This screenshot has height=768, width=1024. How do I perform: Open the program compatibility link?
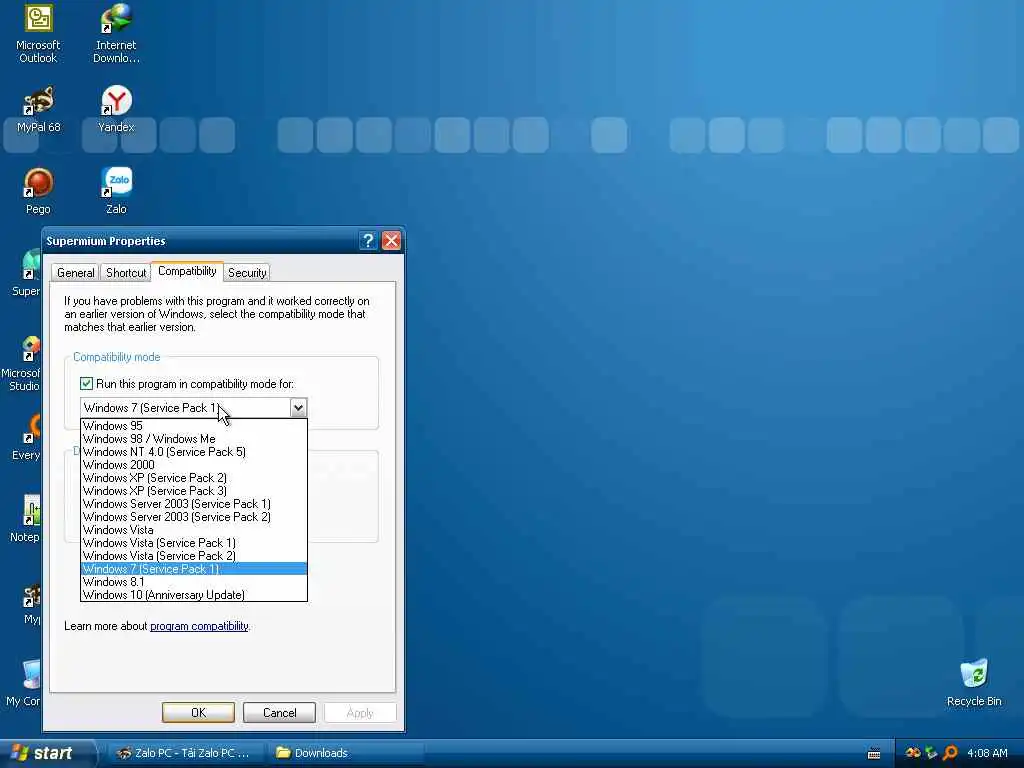199,626
